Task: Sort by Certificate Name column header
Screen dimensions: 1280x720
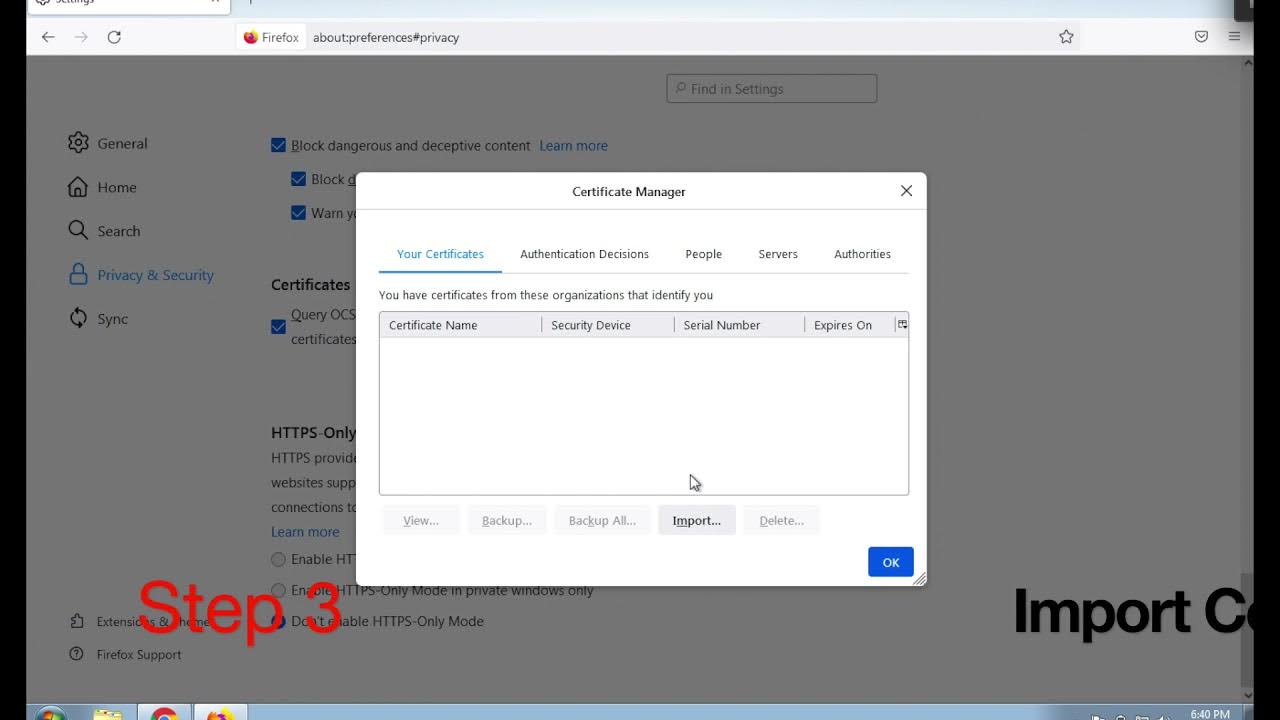Action: (x=460, y=325)
